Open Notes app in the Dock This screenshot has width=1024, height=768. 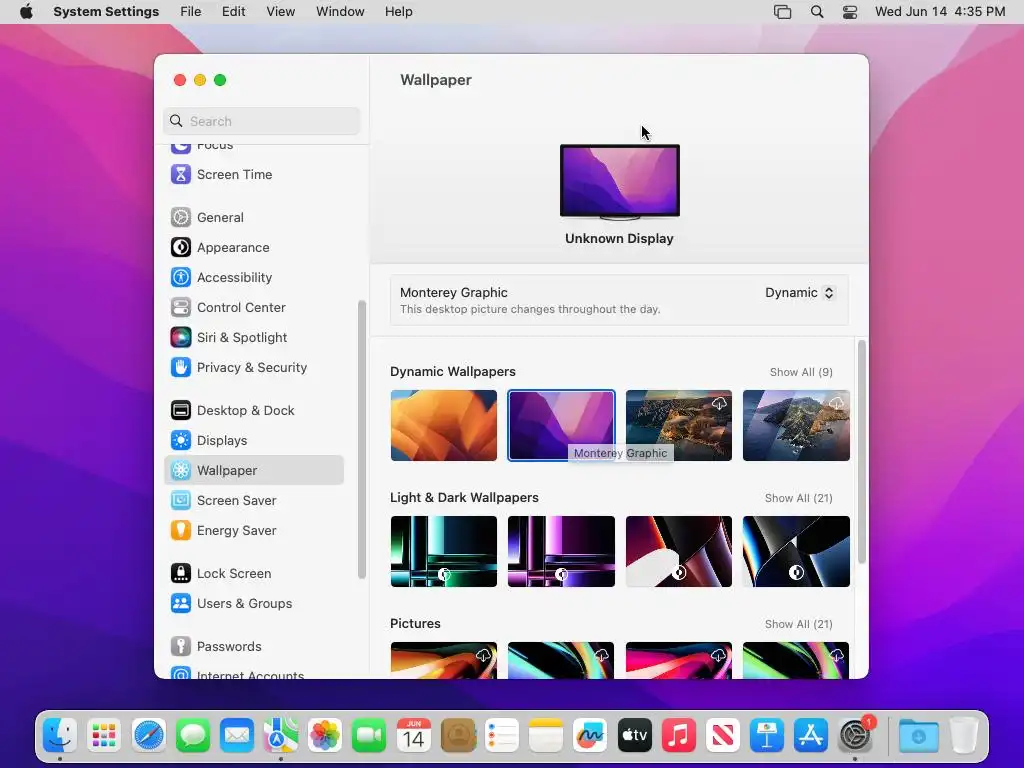pyautogui.click(x=546, y=735)
